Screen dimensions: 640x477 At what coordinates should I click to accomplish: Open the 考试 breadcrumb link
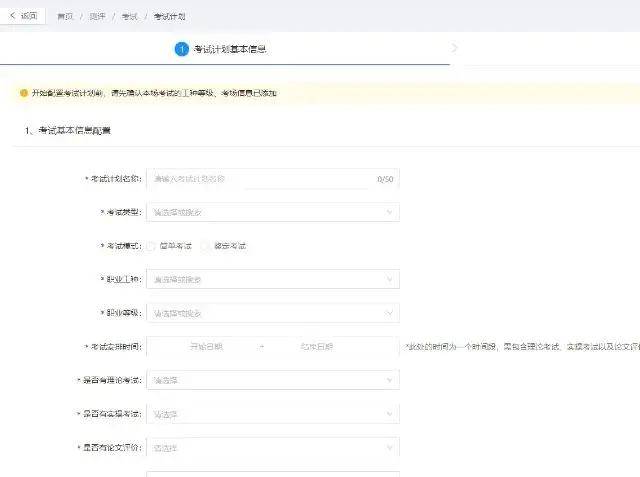129,16
